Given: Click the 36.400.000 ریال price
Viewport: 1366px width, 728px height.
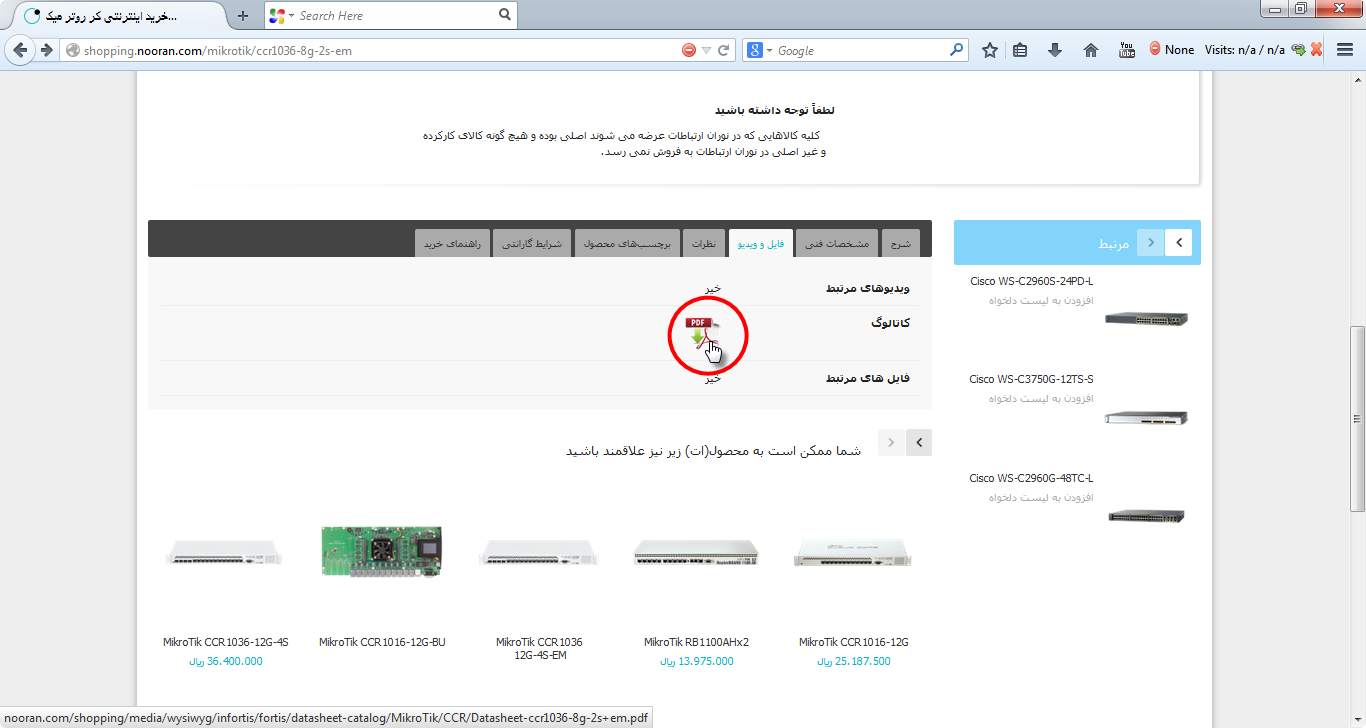Looking at the screenshot, I should 225,661.
